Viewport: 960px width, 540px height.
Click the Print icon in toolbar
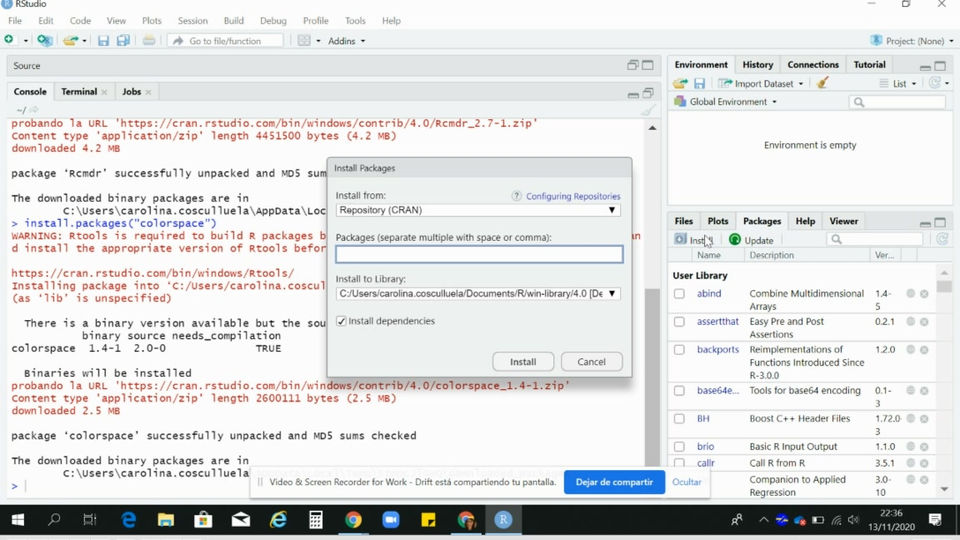pos(149,40)
